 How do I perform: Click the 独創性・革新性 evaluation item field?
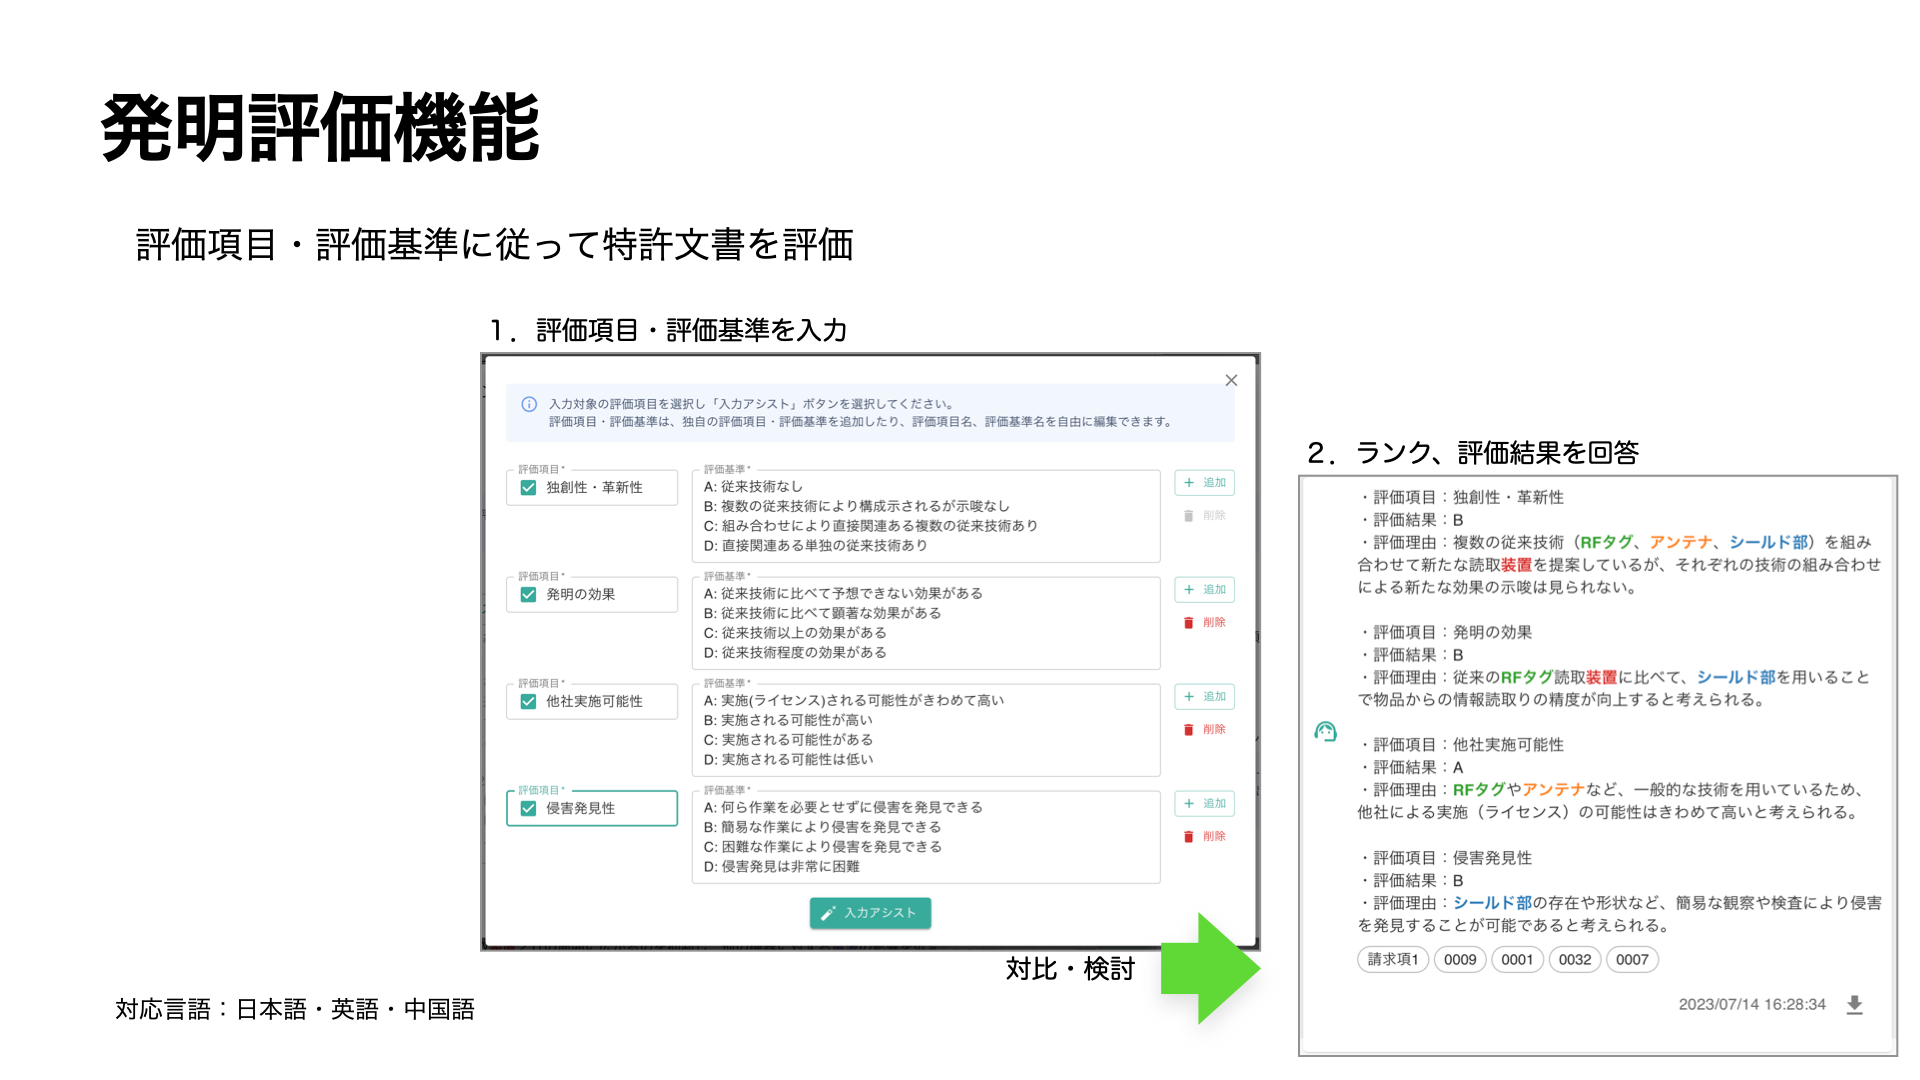(x=591, y=488)
